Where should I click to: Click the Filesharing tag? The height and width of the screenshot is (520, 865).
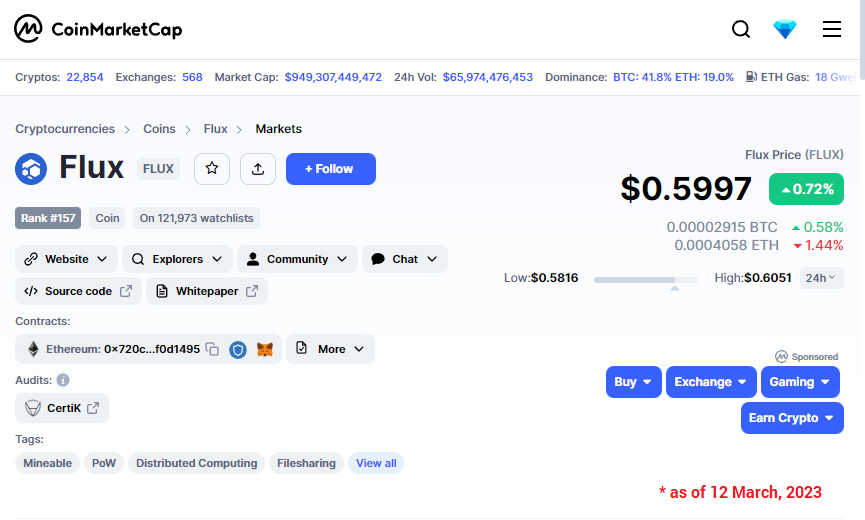(x=306, y=463)
